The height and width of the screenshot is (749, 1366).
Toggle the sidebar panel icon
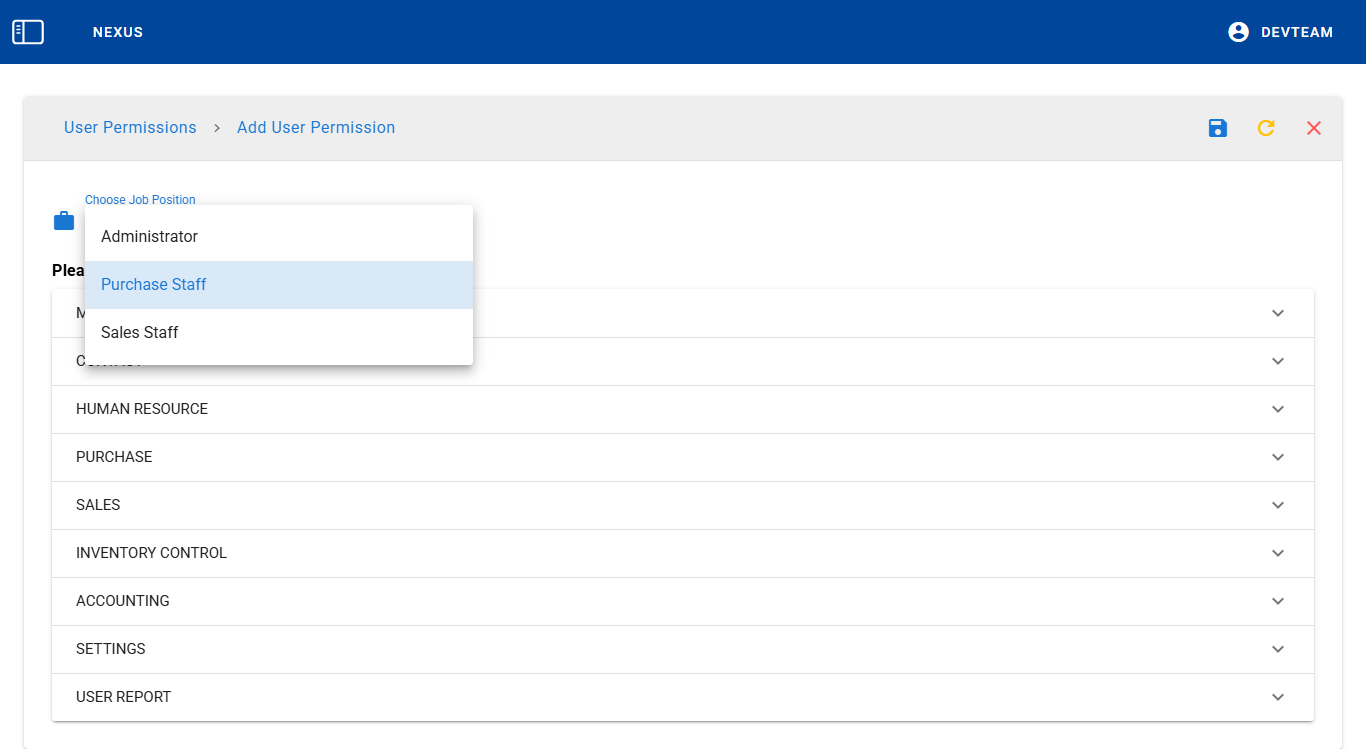(28, 32)
